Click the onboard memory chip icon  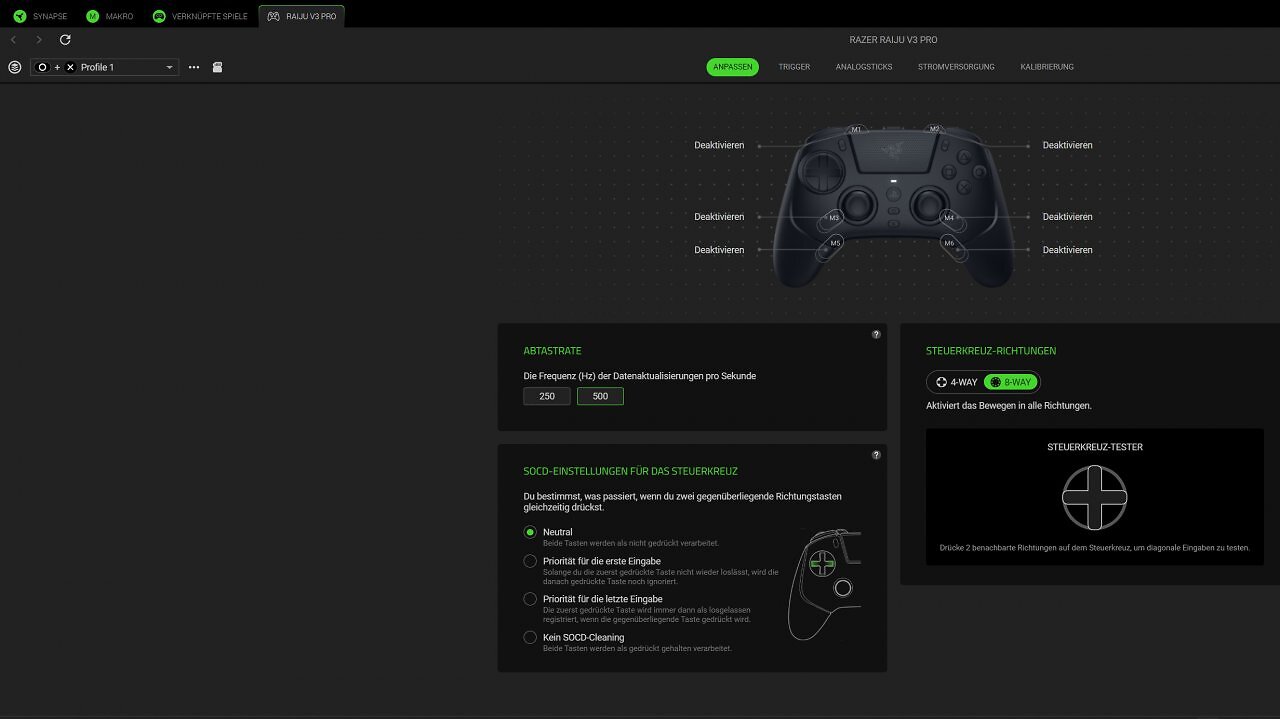coord(217,67)
